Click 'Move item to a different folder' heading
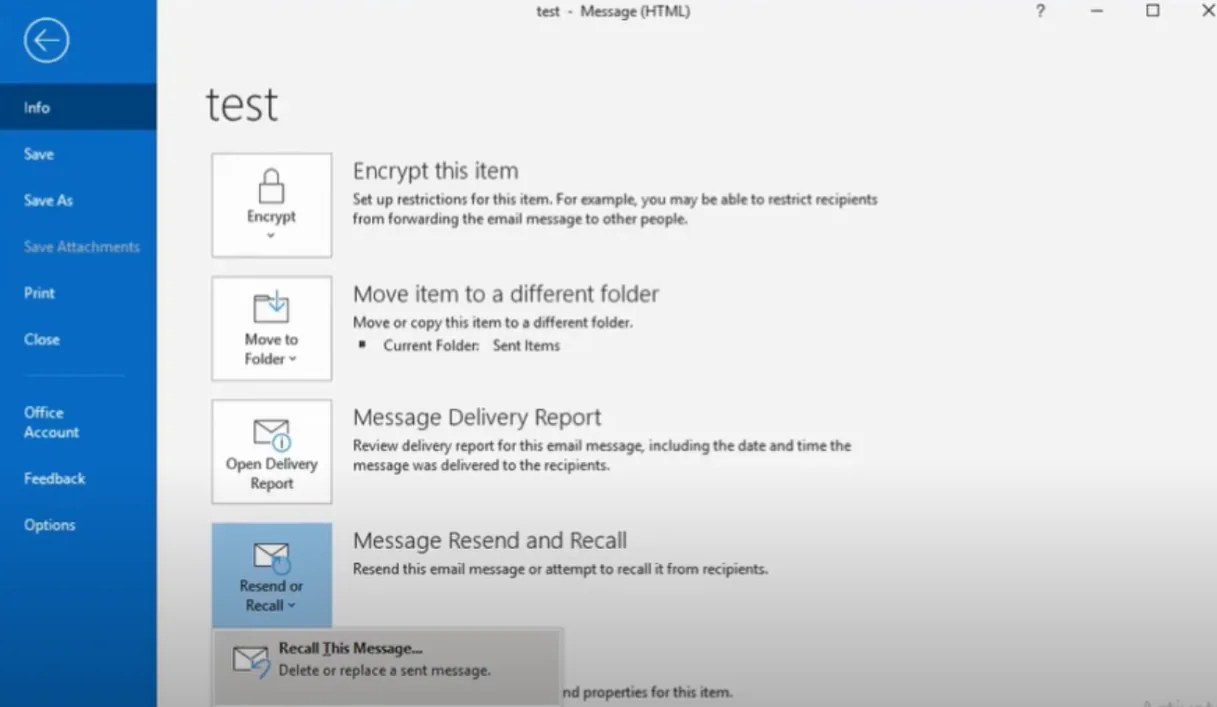 (506, 294)
